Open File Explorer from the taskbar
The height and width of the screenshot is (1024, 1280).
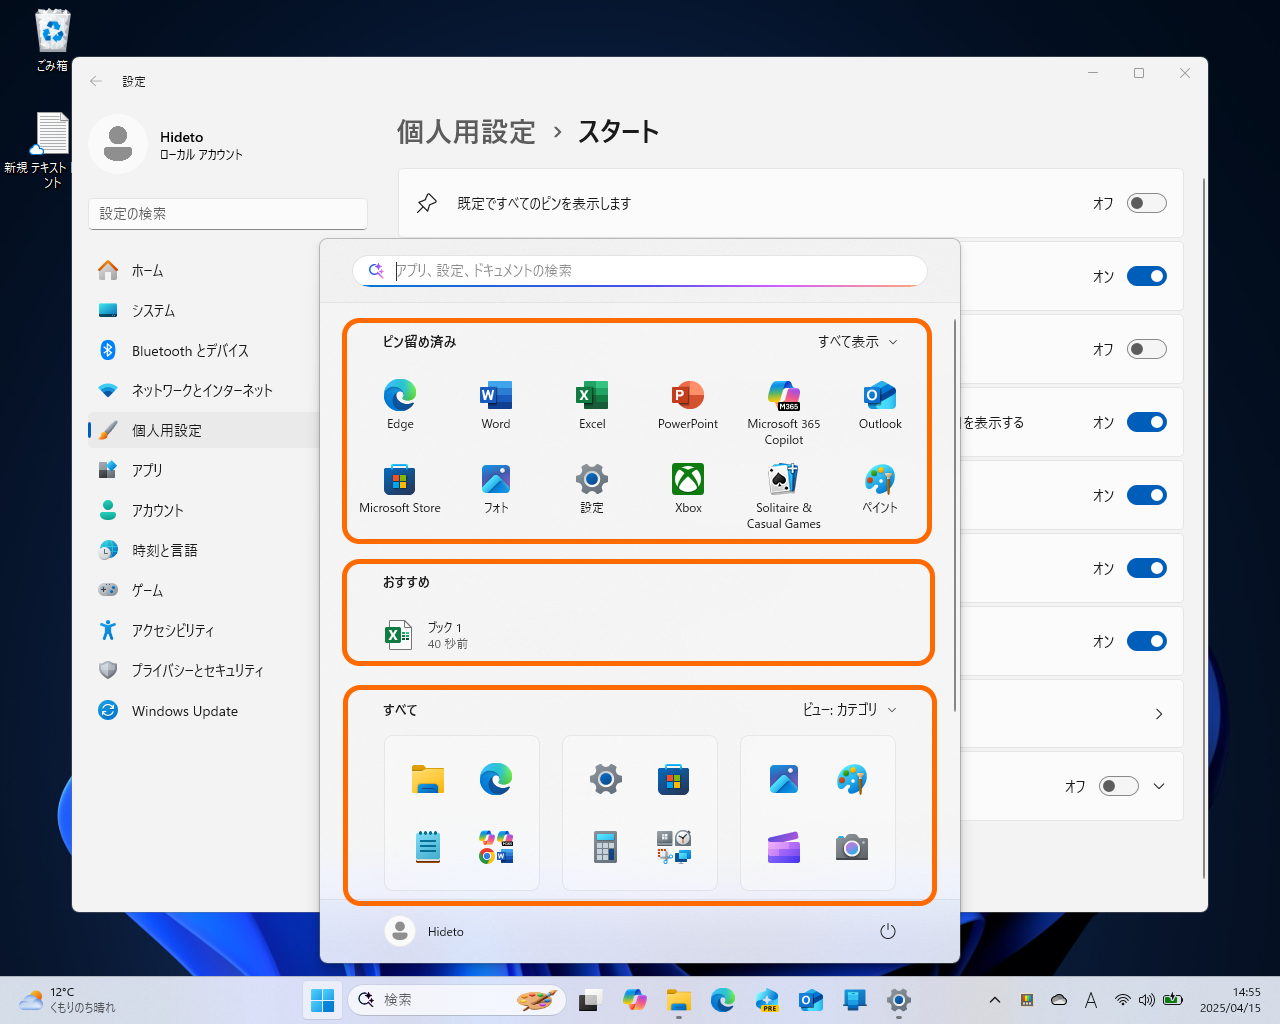[679, 1000]
